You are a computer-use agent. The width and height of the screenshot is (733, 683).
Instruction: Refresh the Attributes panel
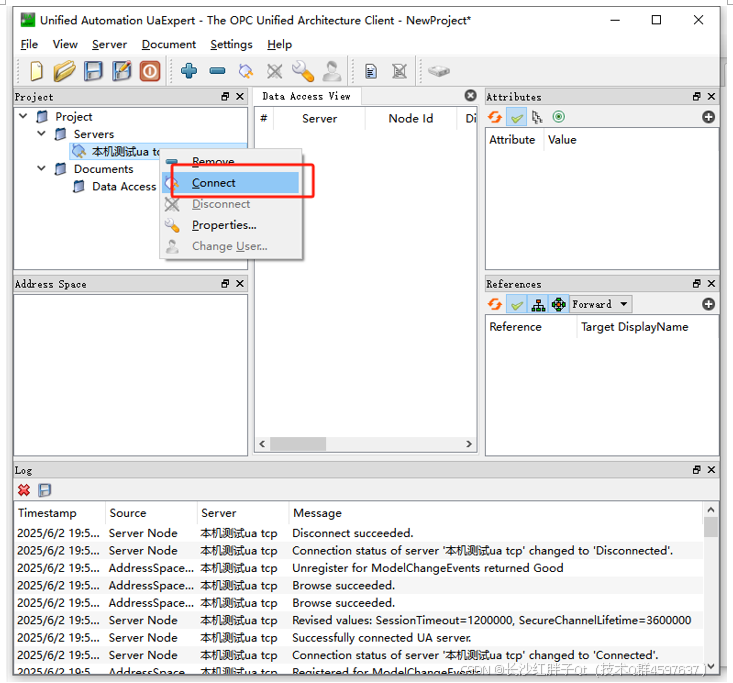tap(495, 117)
